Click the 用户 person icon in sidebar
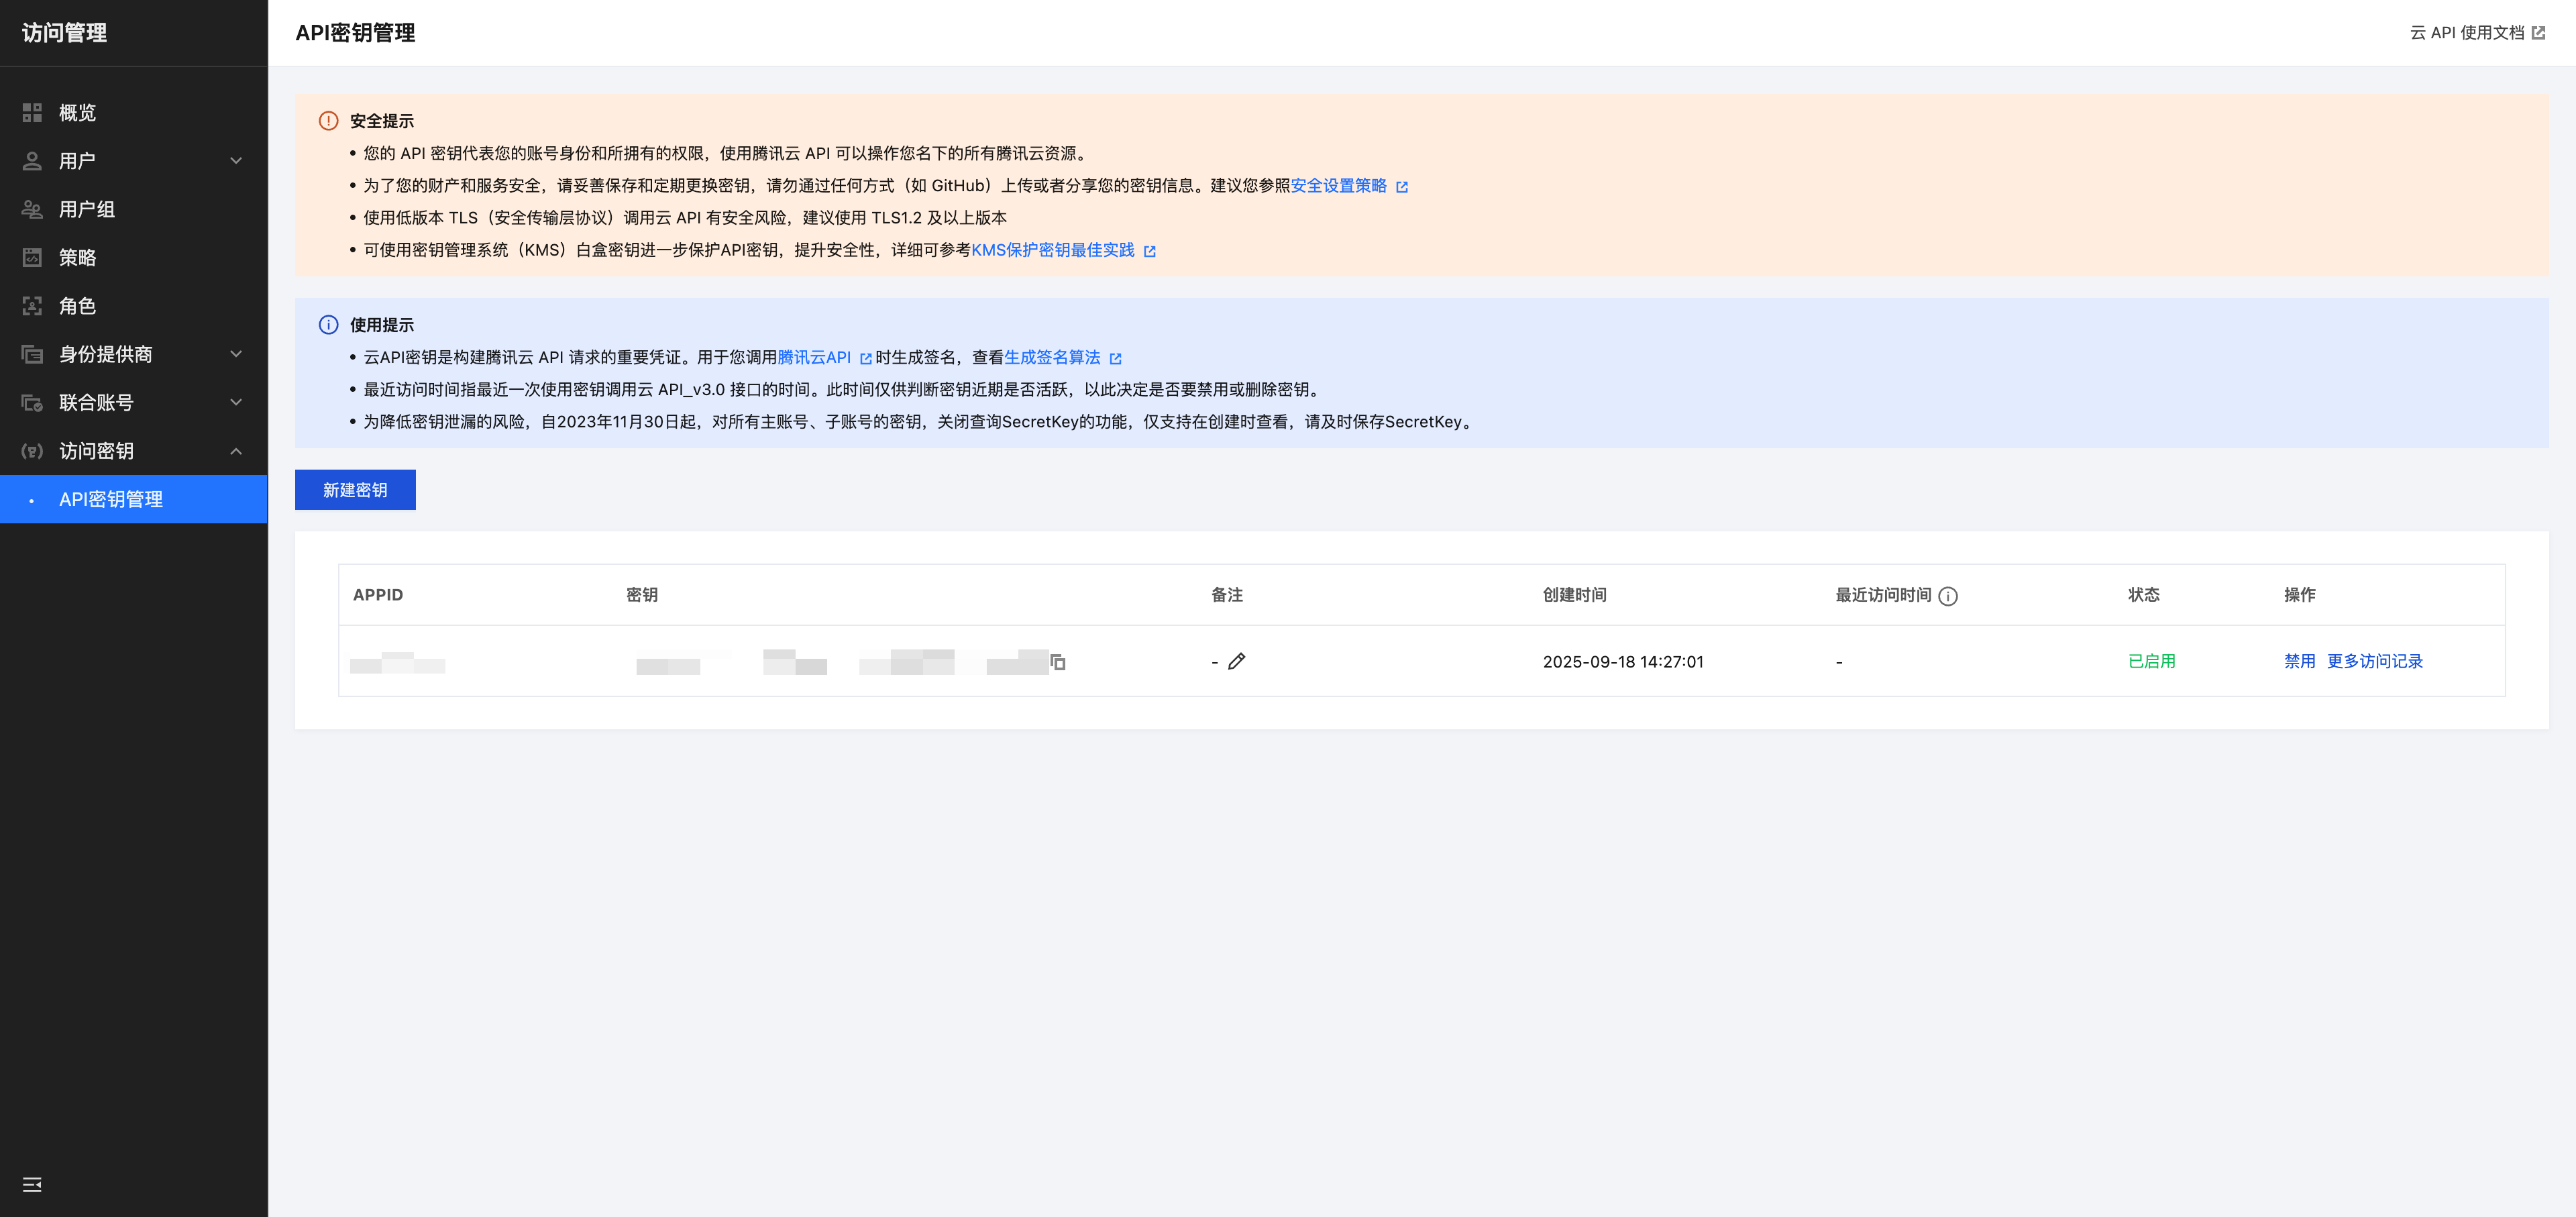The height and width of the screenshot is (1217, 2576). pos(32,161)
